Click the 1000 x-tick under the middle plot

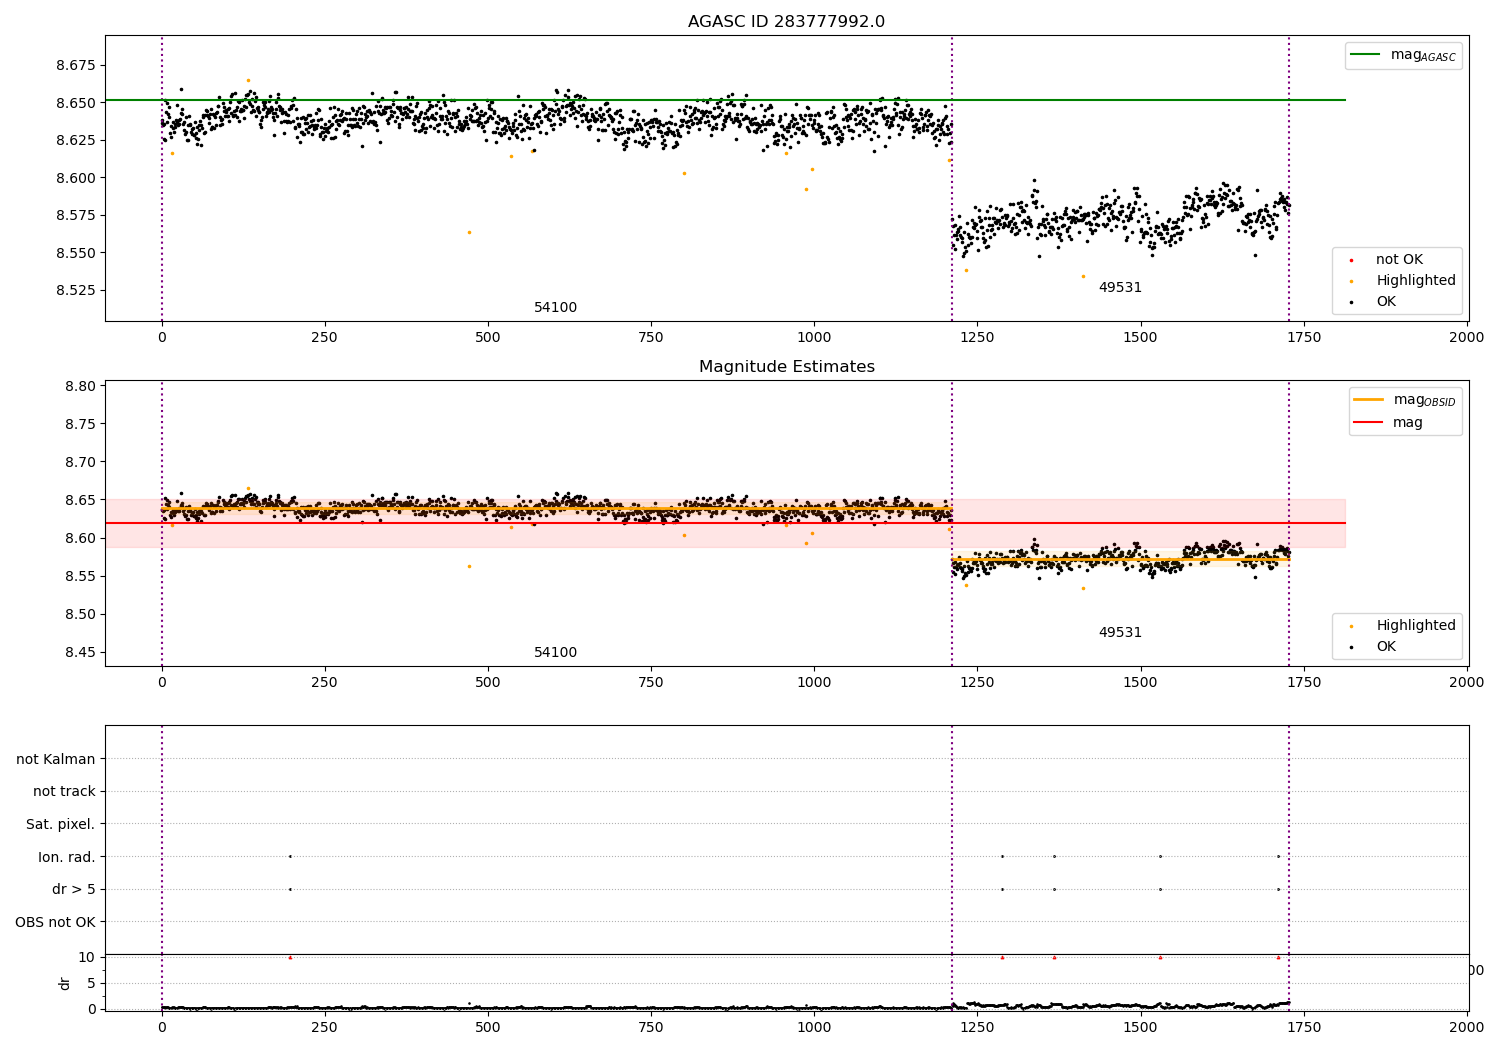click(x=814, y=683)
